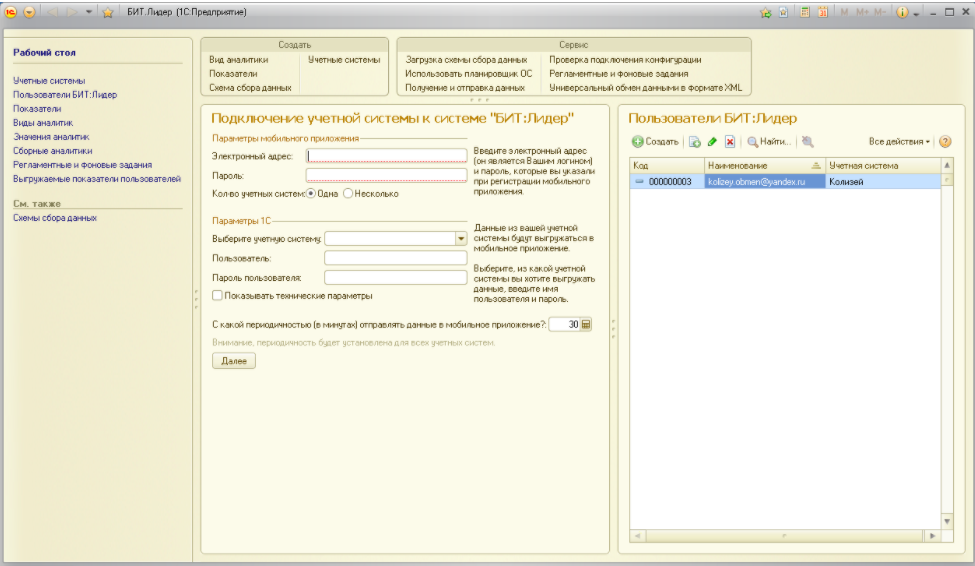
Task: Open Виды аналитик sidebar link
Action: (x=43, y=123)
